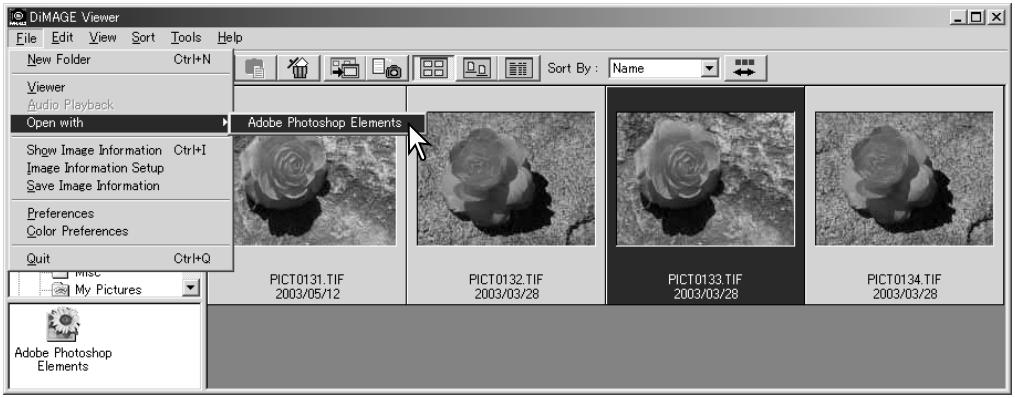Open the View menu
This screenshot has width=1015, height=398.
click(103, 38)
